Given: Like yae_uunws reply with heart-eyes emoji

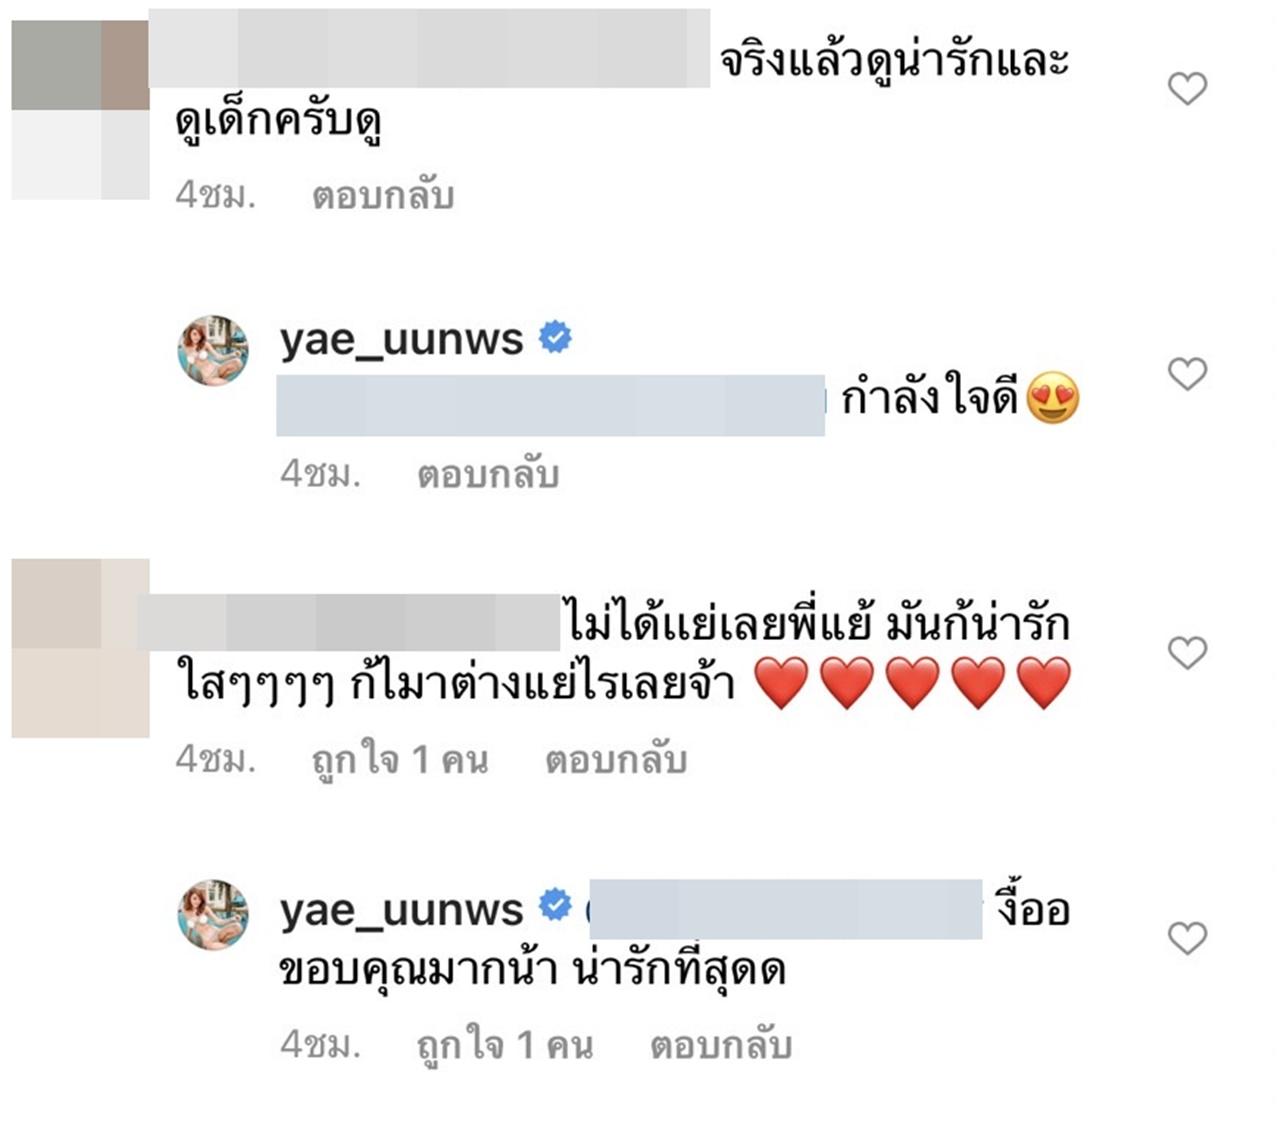Looking at the screenshot, I should coord(1187,374).
